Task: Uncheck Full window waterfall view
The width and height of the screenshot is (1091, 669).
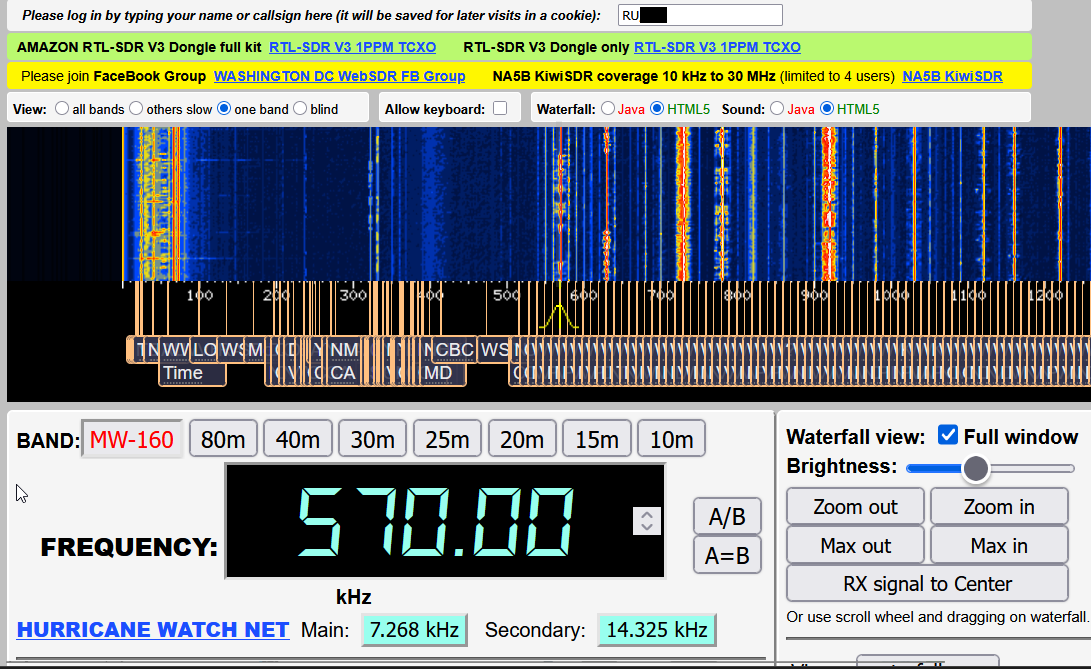Action: click(948, 436)
